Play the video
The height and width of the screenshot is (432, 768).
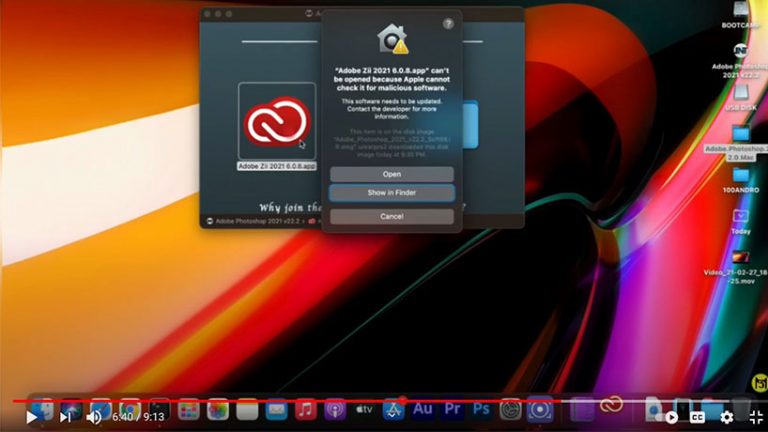coord(32,417)
